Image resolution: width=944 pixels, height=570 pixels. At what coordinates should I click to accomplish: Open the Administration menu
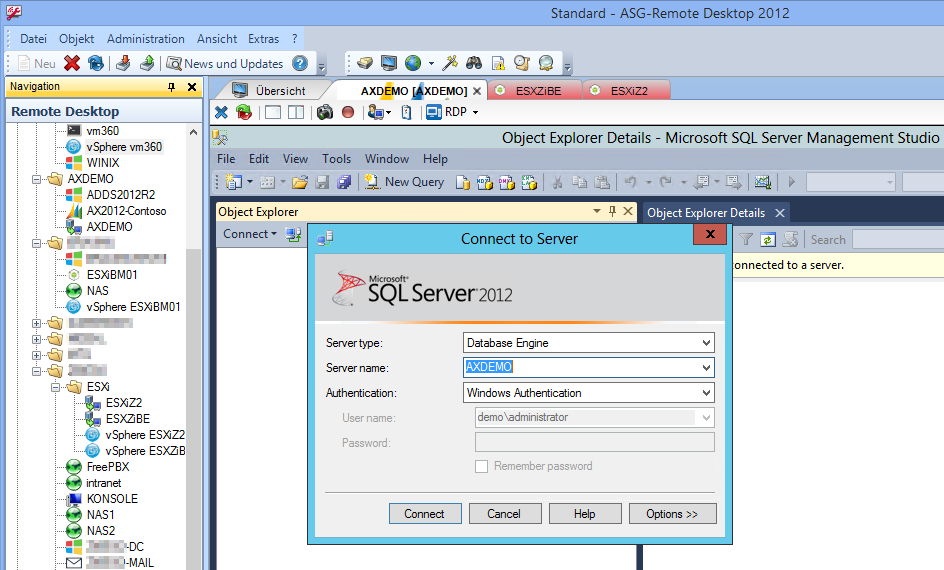(146, 39)
